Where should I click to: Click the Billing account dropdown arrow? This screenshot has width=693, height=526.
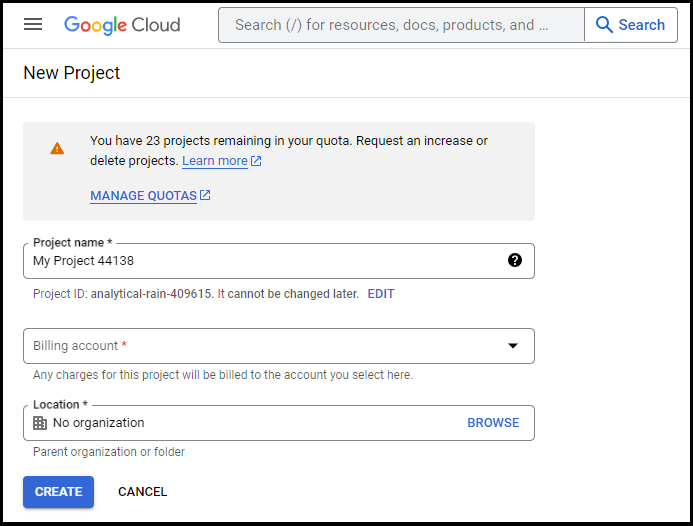(513, 346)
